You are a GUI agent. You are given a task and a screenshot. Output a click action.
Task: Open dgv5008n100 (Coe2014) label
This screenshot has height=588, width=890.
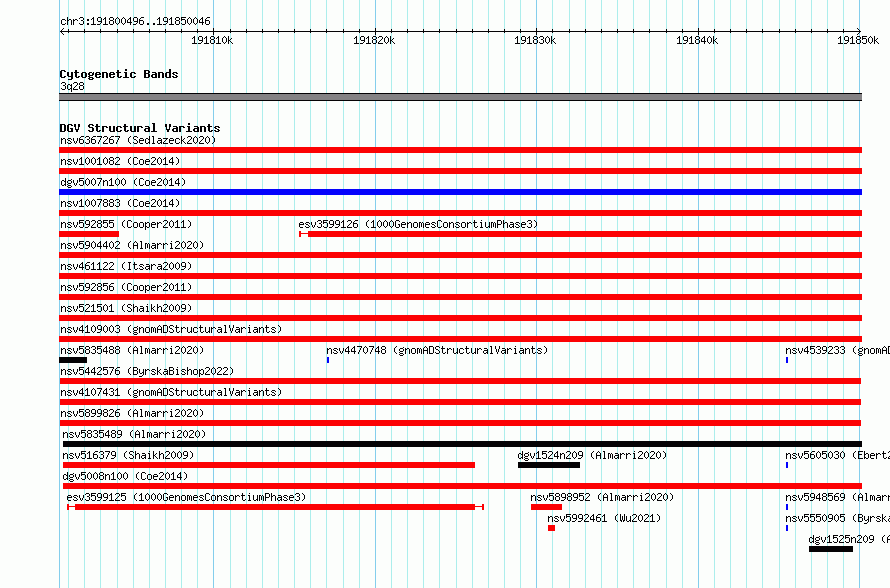(125, 476)
